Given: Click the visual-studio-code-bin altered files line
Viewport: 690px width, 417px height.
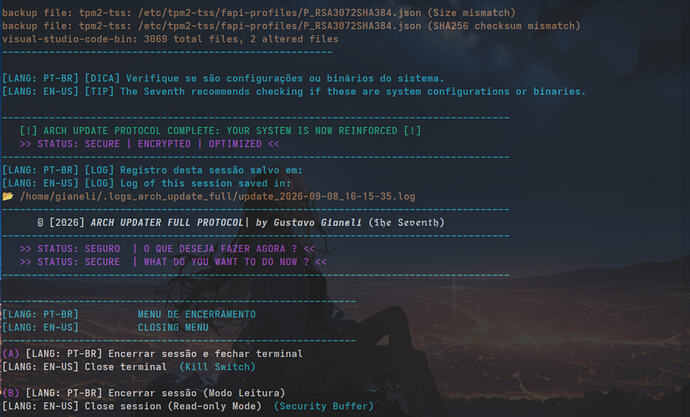Looking at the screenshot, I should (x=170, y=39).
